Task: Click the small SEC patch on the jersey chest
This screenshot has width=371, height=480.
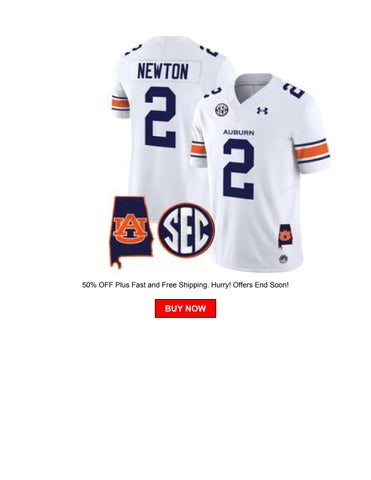Action: pos(221,110)
